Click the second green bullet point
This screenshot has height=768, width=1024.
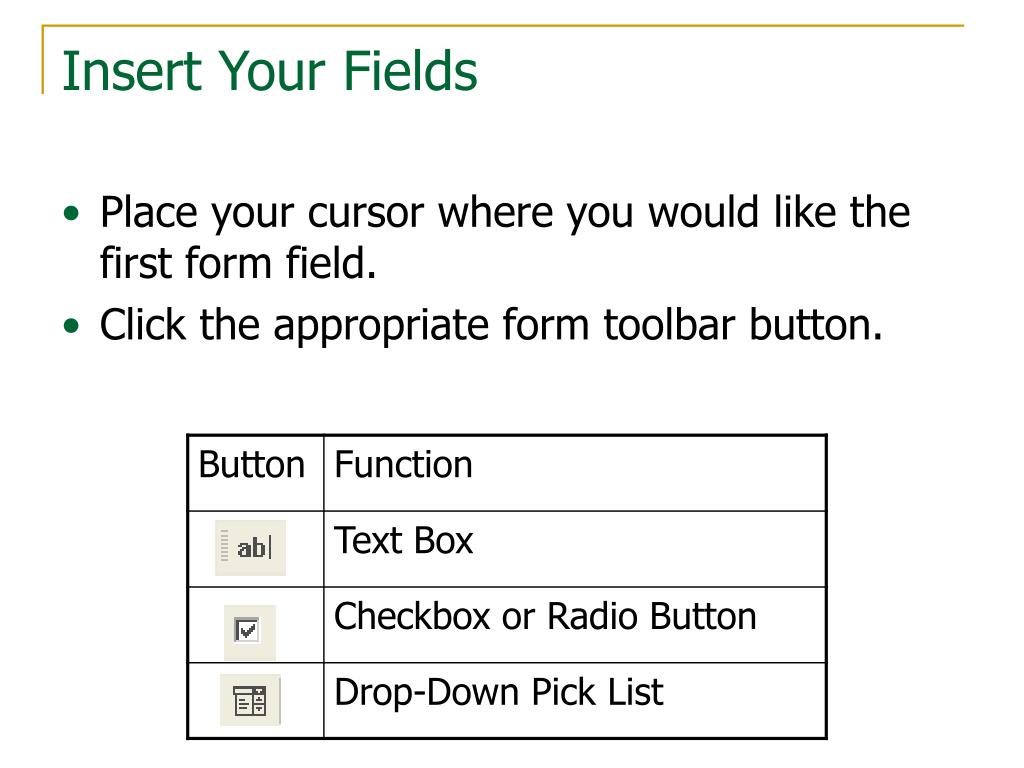point(71,325)
